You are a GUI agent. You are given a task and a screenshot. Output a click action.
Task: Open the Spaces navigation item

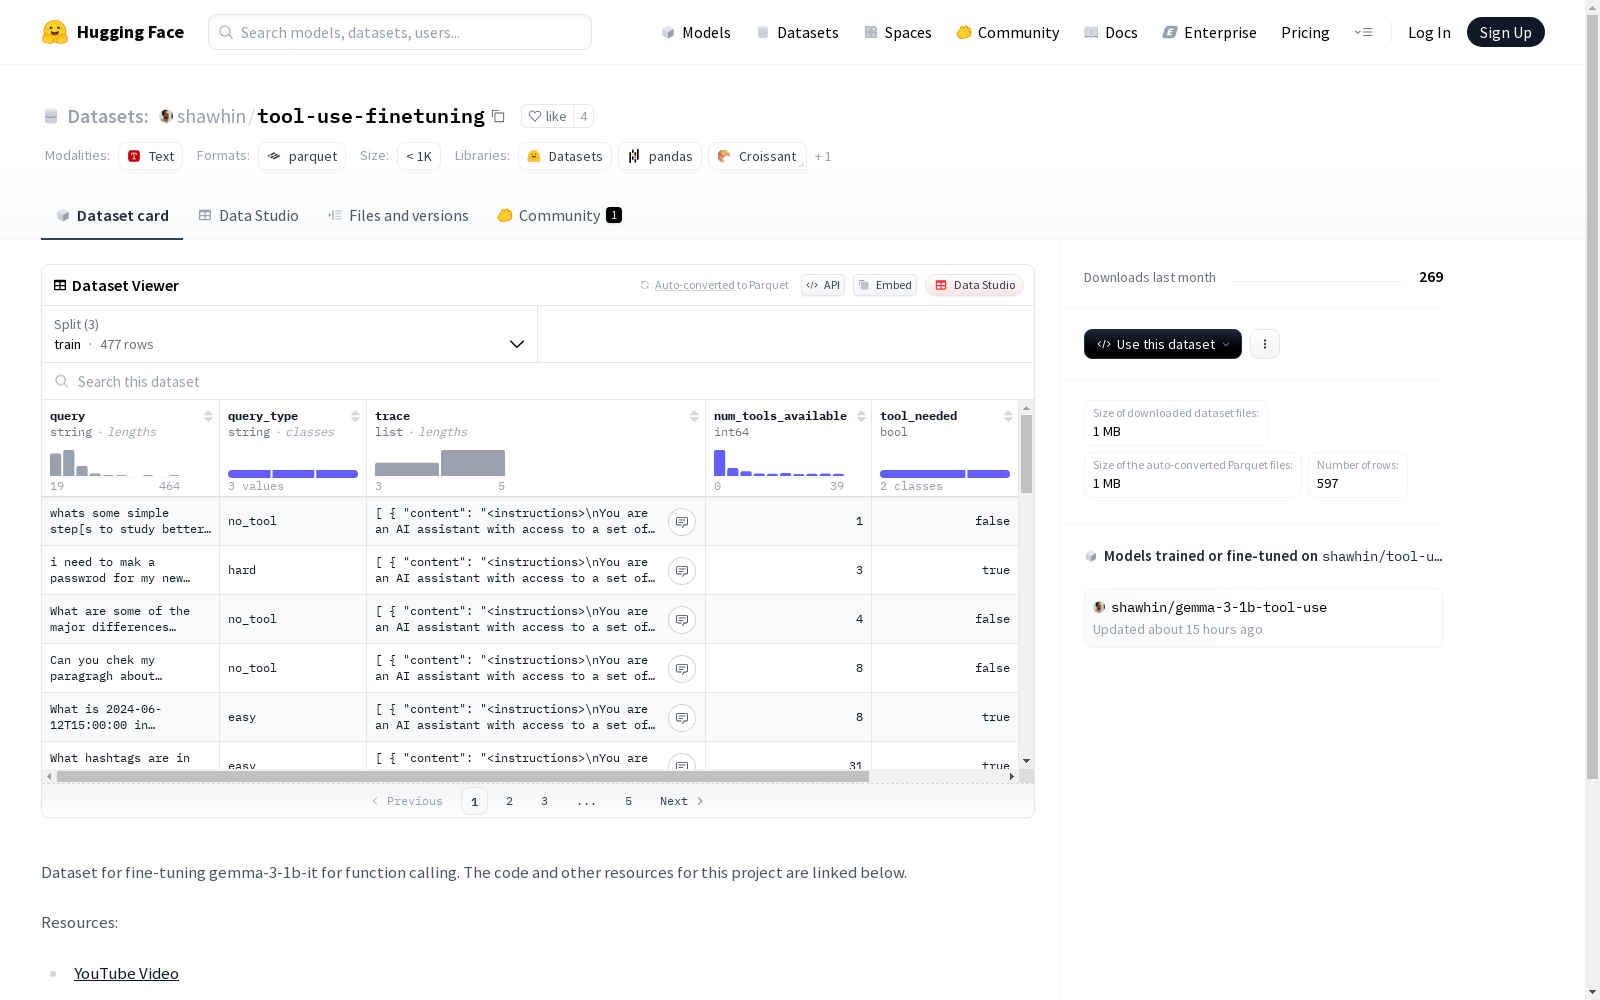(897, 32)
